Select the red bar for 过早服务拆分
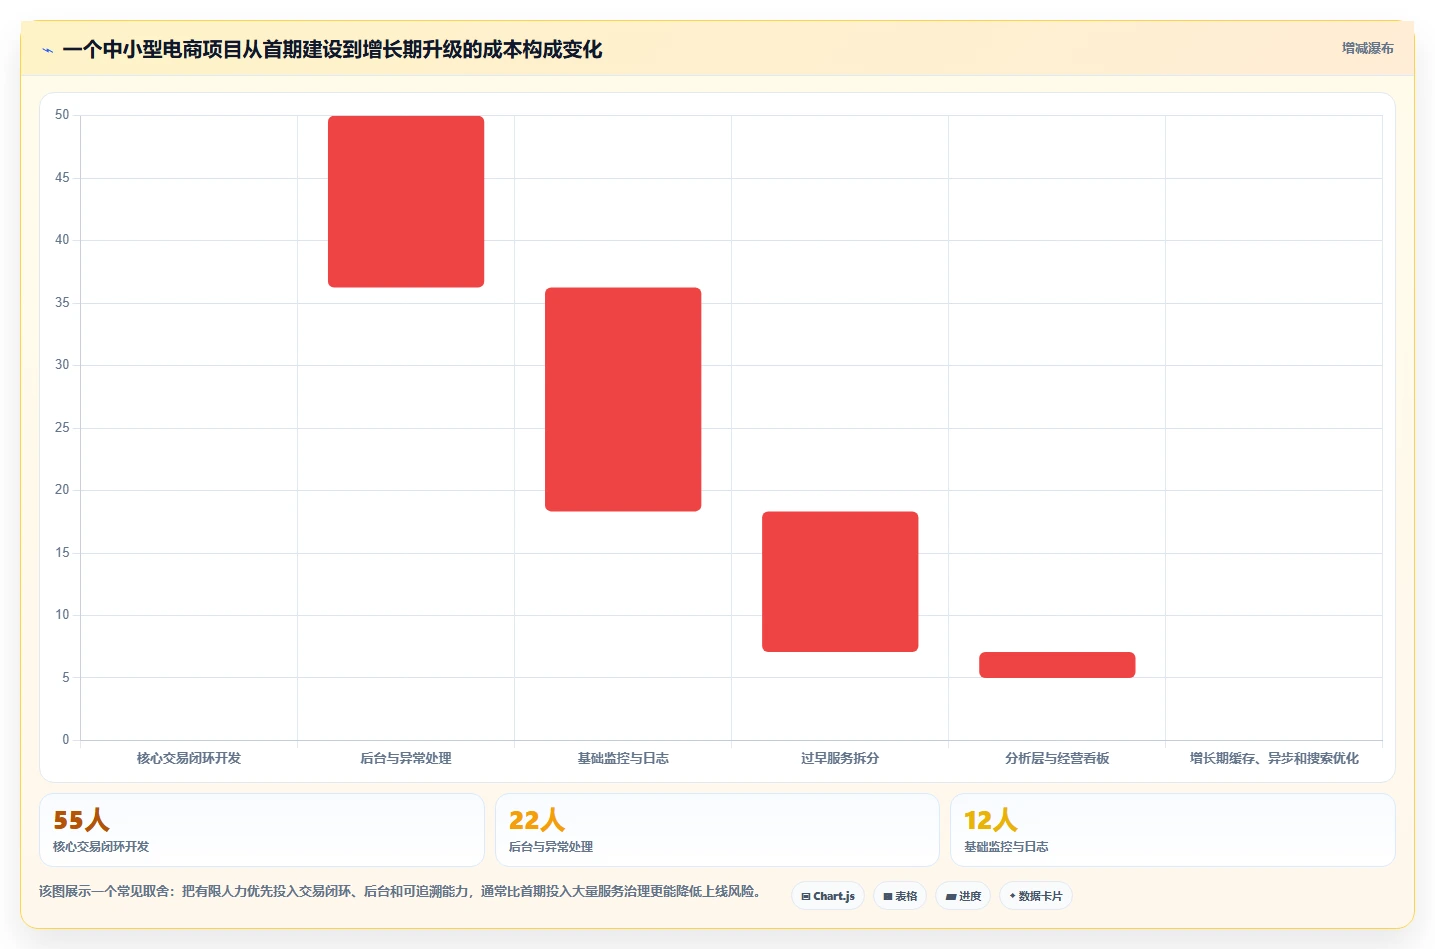 click(840, 582)
